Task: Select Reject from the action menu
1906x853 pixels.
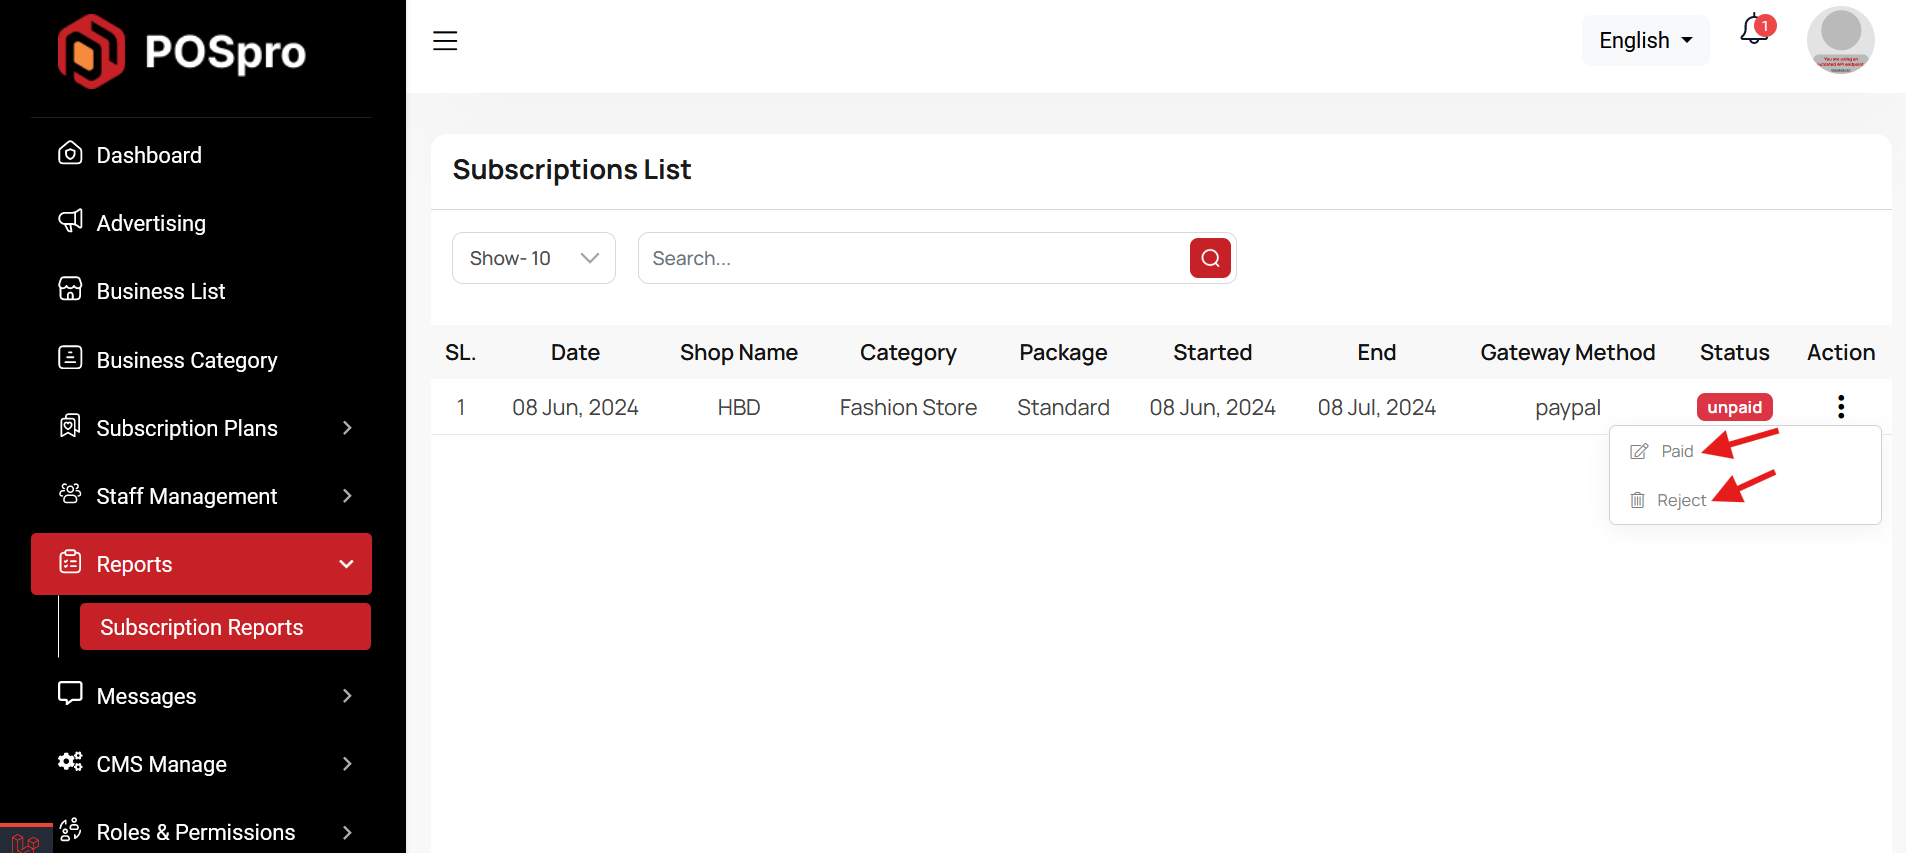Action: [1680, 501]
